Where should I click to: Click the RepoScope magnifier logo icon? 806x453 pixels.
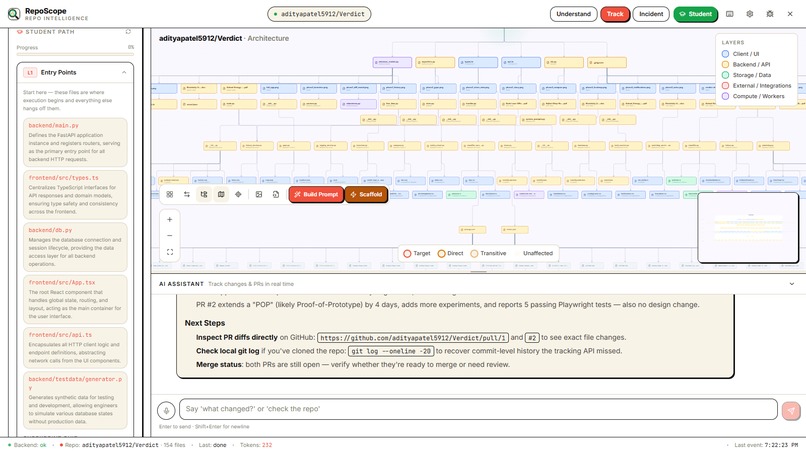pyautogui.click(x=14, y=14)
